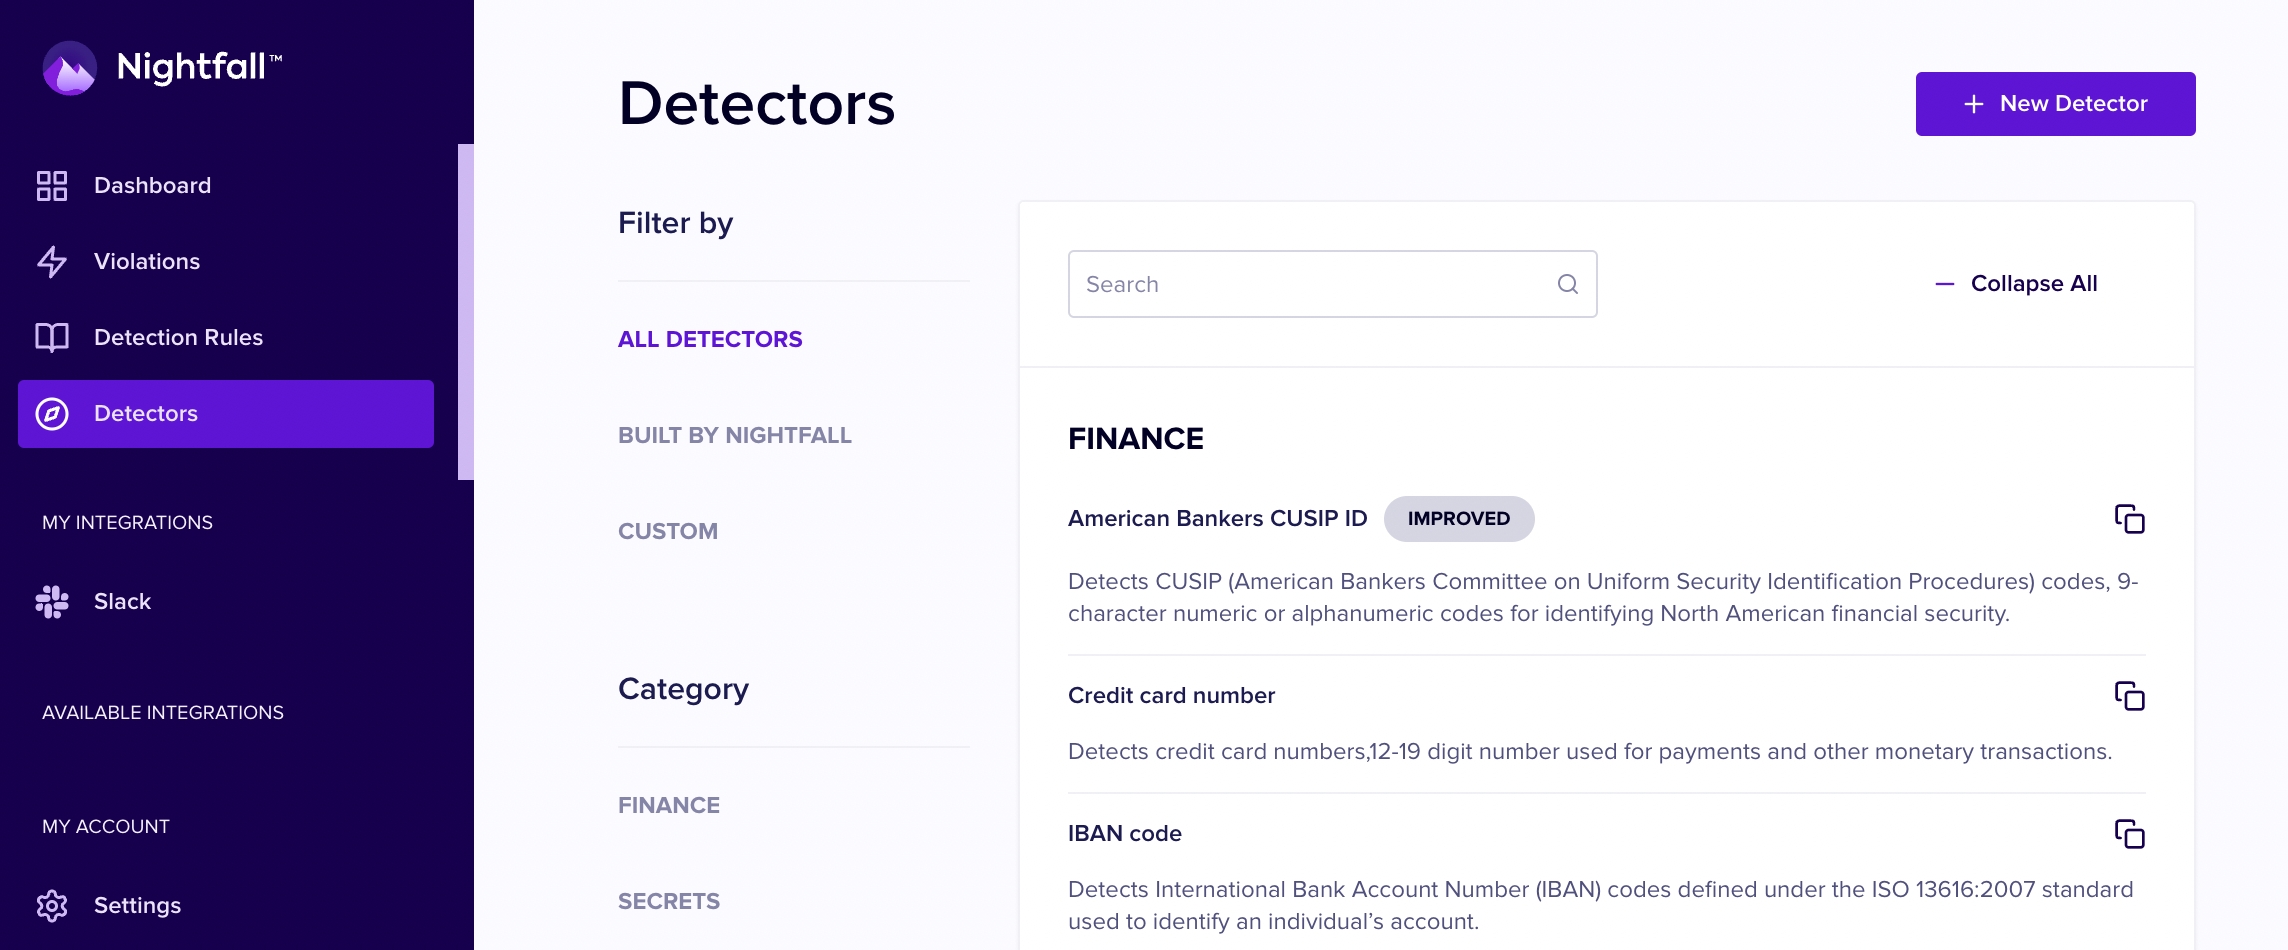Open Detection Rules via the book icon
2288x950 pixels.
point(52,337)
